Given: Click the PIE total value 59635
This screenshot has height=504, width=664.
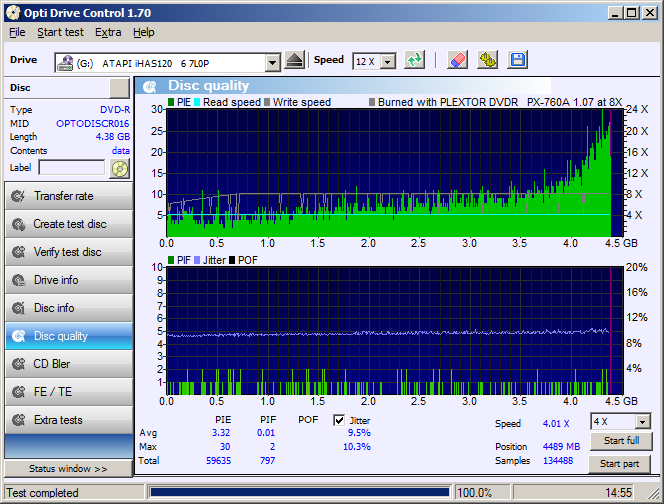Looking at the screenshot, I should 219,460.
